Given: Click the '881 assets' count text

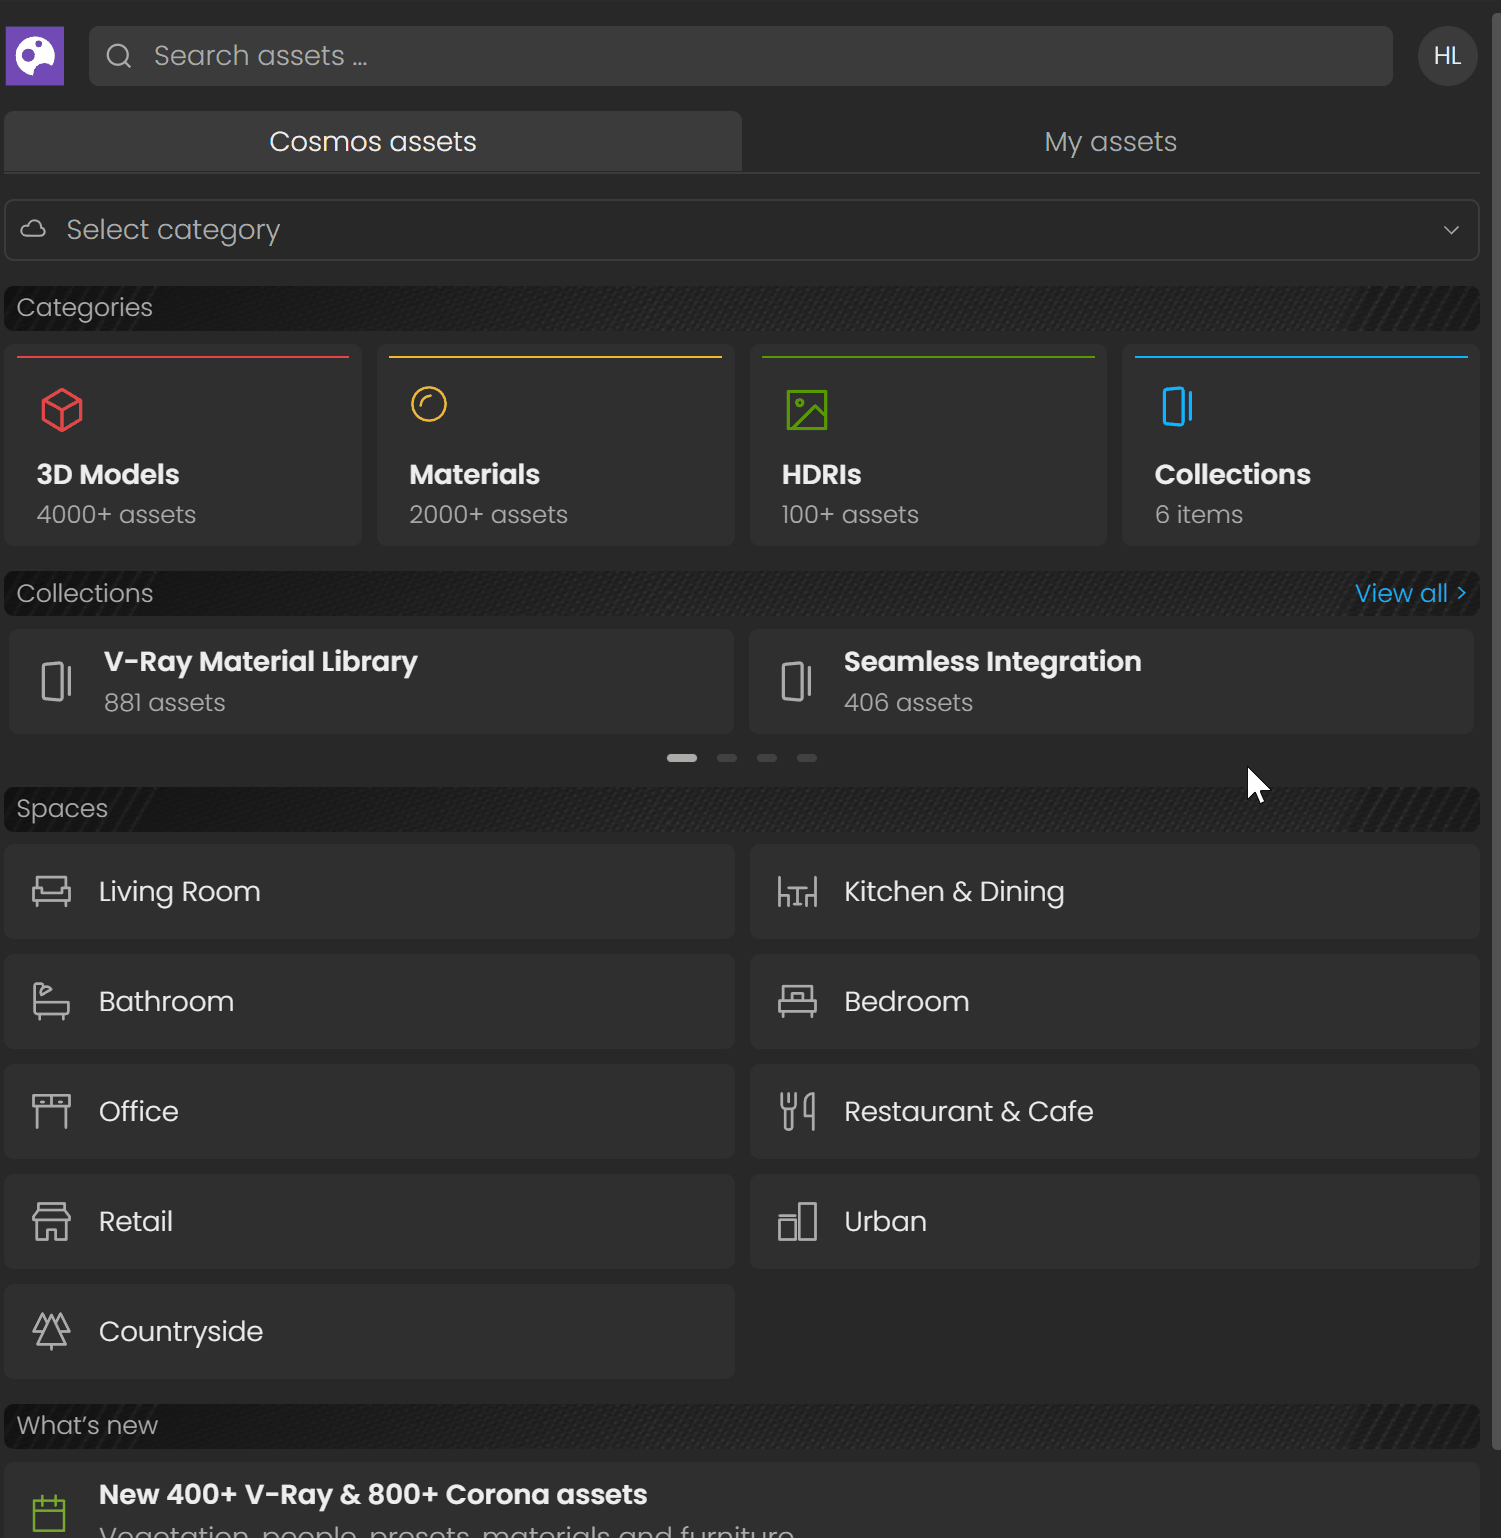Looking at the screenshot, I should (165, 703).
